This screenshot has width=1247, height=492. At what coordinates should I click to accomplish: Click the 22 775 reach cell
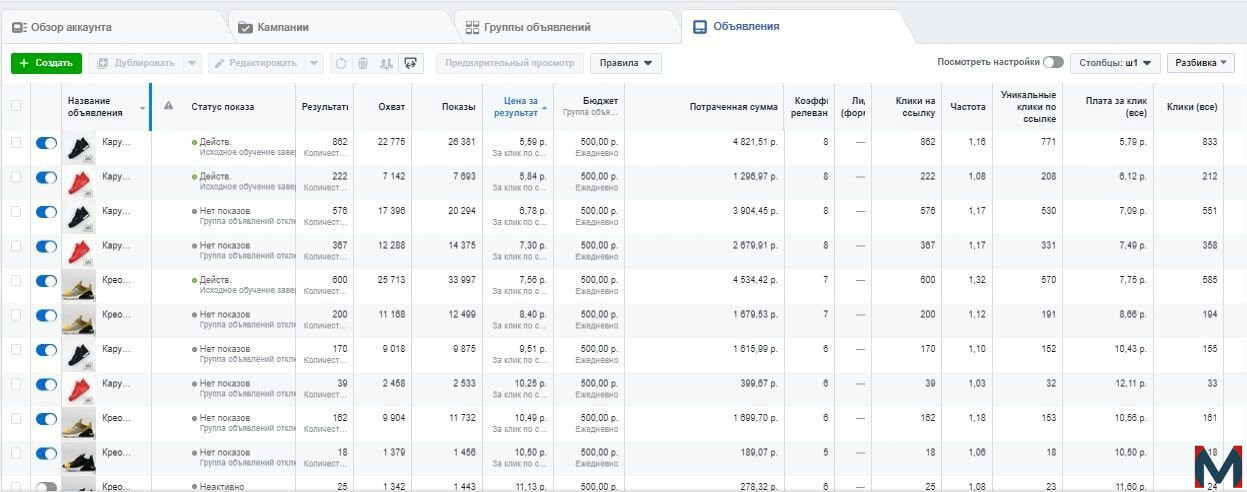[x=391, y=142]
